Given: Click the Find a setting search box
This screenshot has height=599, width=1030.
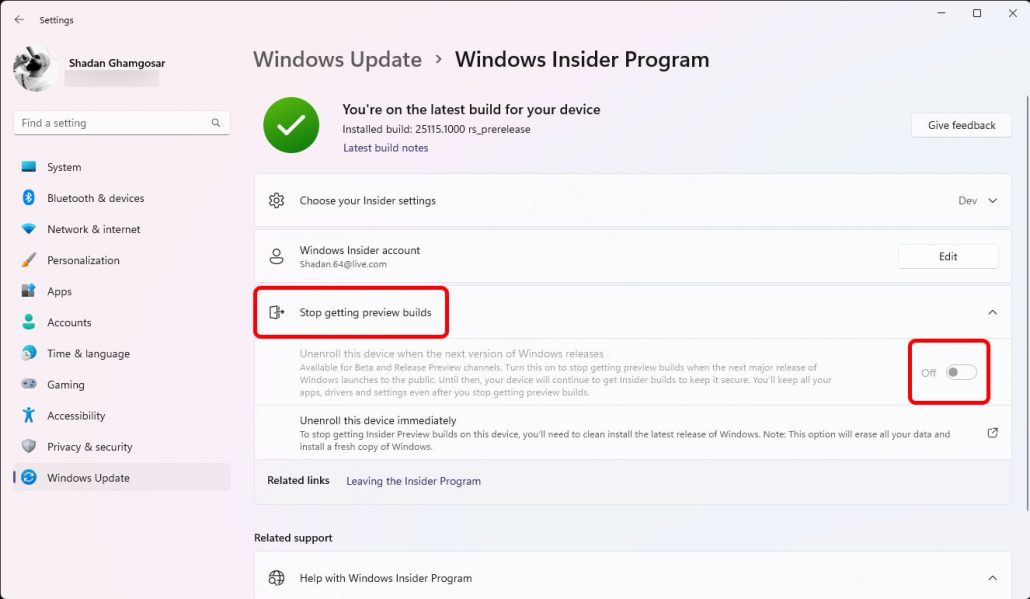Looking at the screenshot, I should point(122,123).
